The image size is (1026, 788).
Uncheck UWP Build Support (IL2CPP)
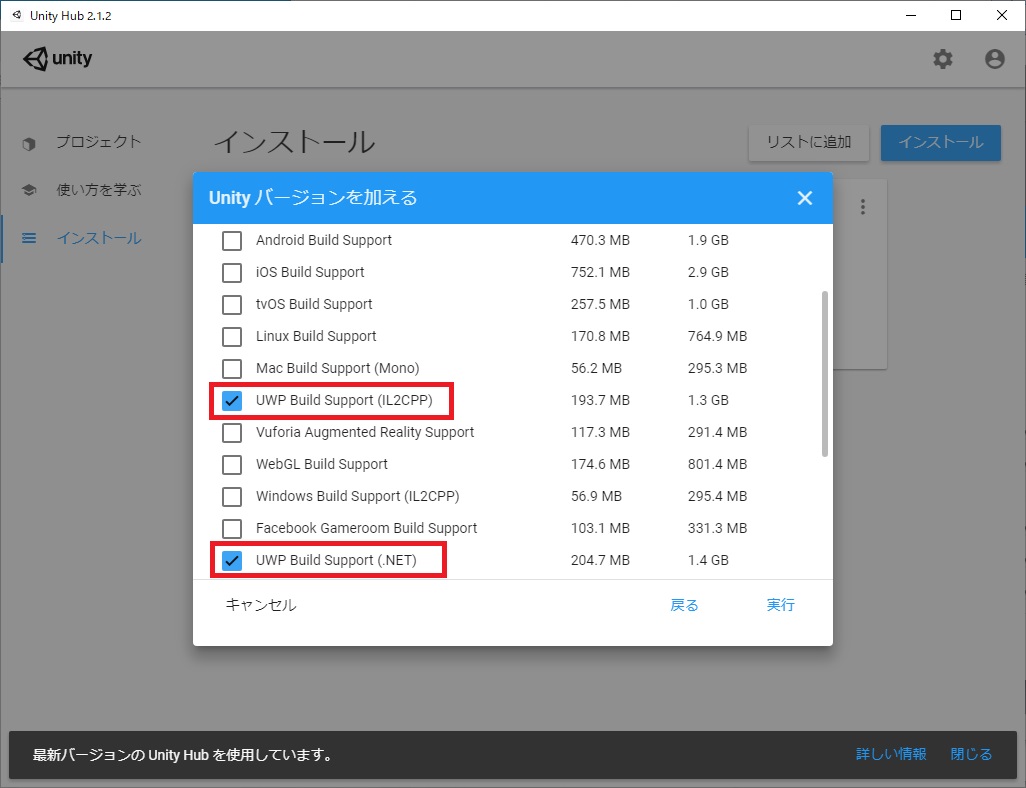pos(232,401)
